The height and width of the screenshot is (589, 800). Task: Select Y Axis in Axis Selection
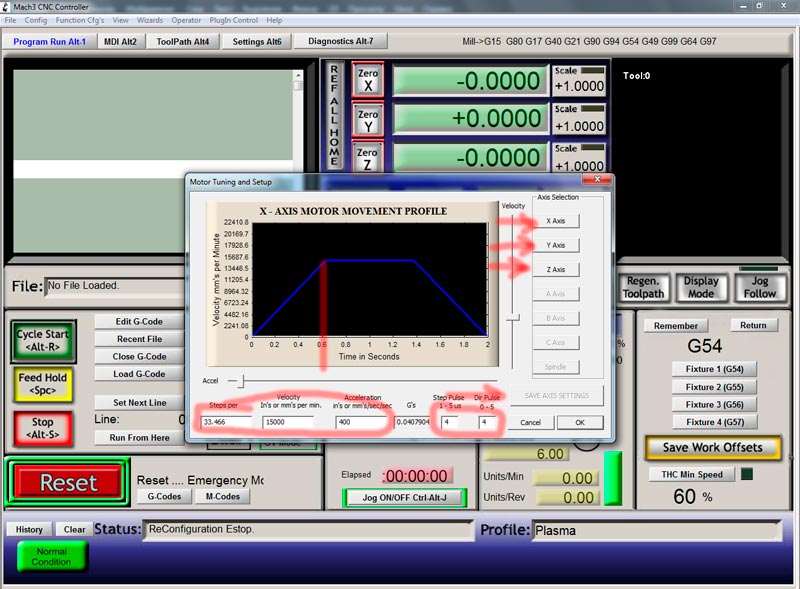click(556, 245)
